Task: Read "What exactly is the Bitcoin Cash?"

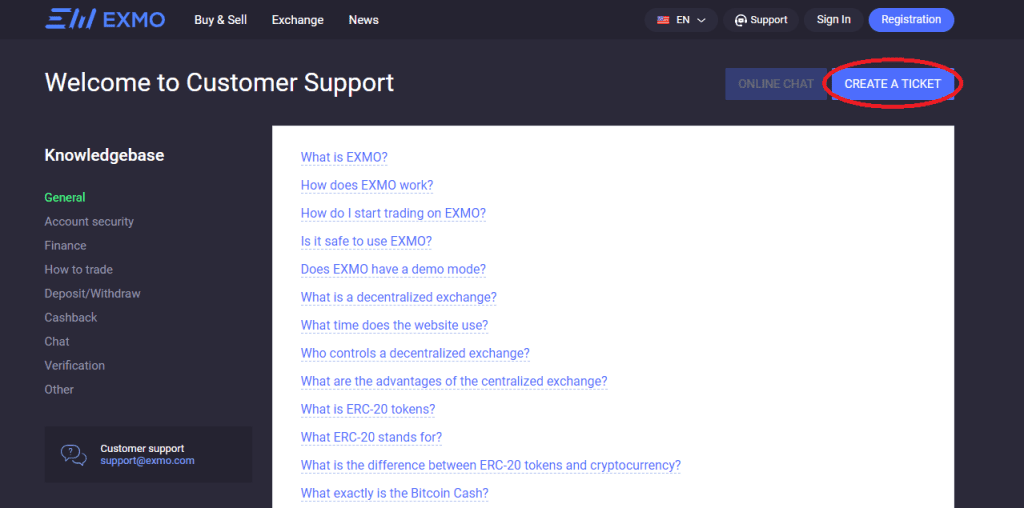Action: (394, 494)
